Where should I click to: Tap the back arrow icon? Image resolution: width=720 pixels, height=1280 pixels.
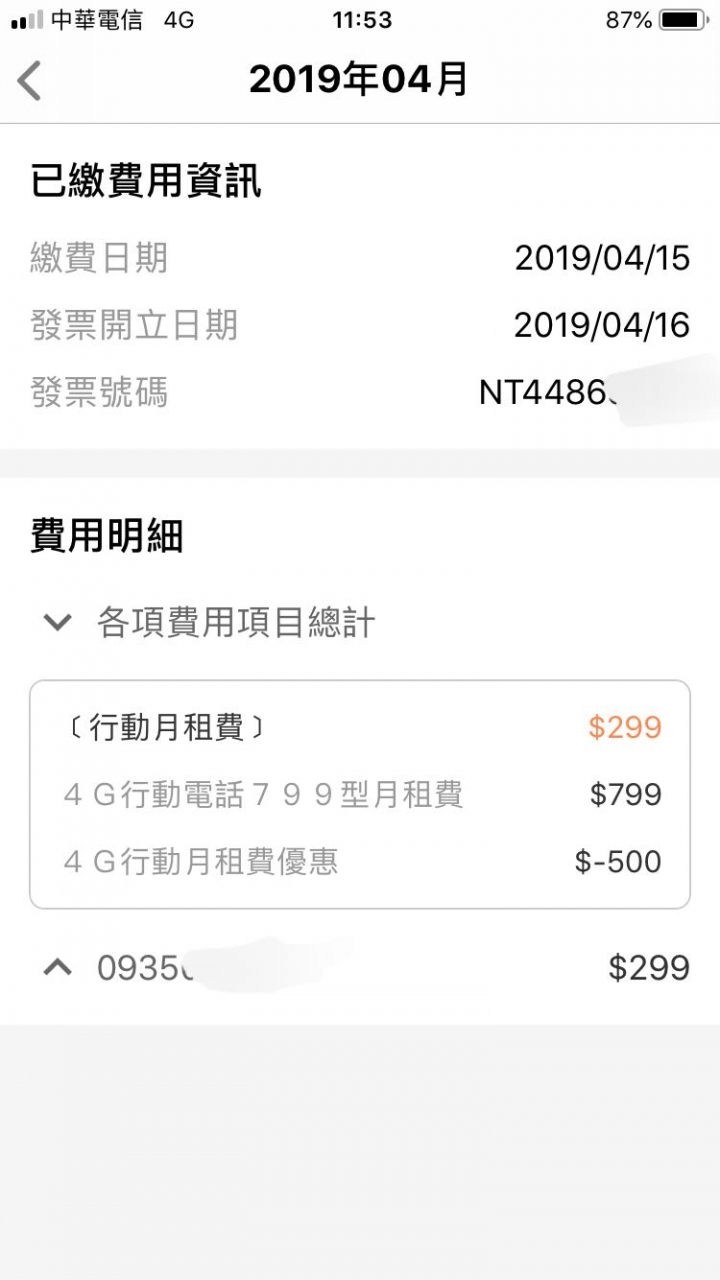coord(30,80)
